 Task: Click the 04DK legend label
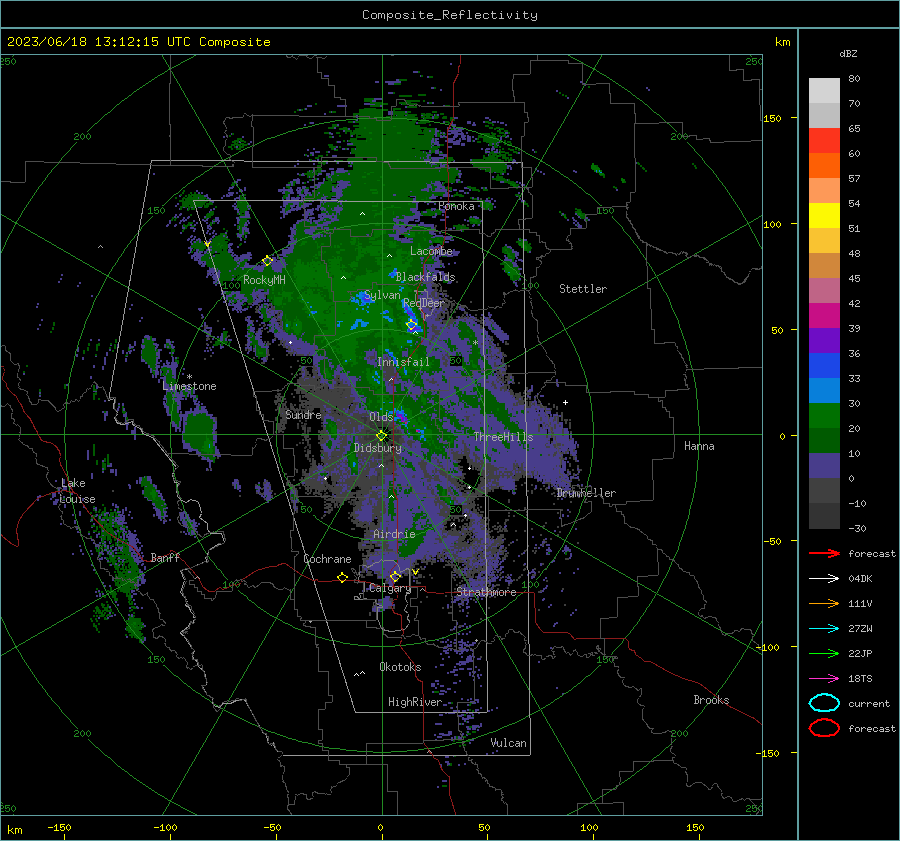coord(860,579)
